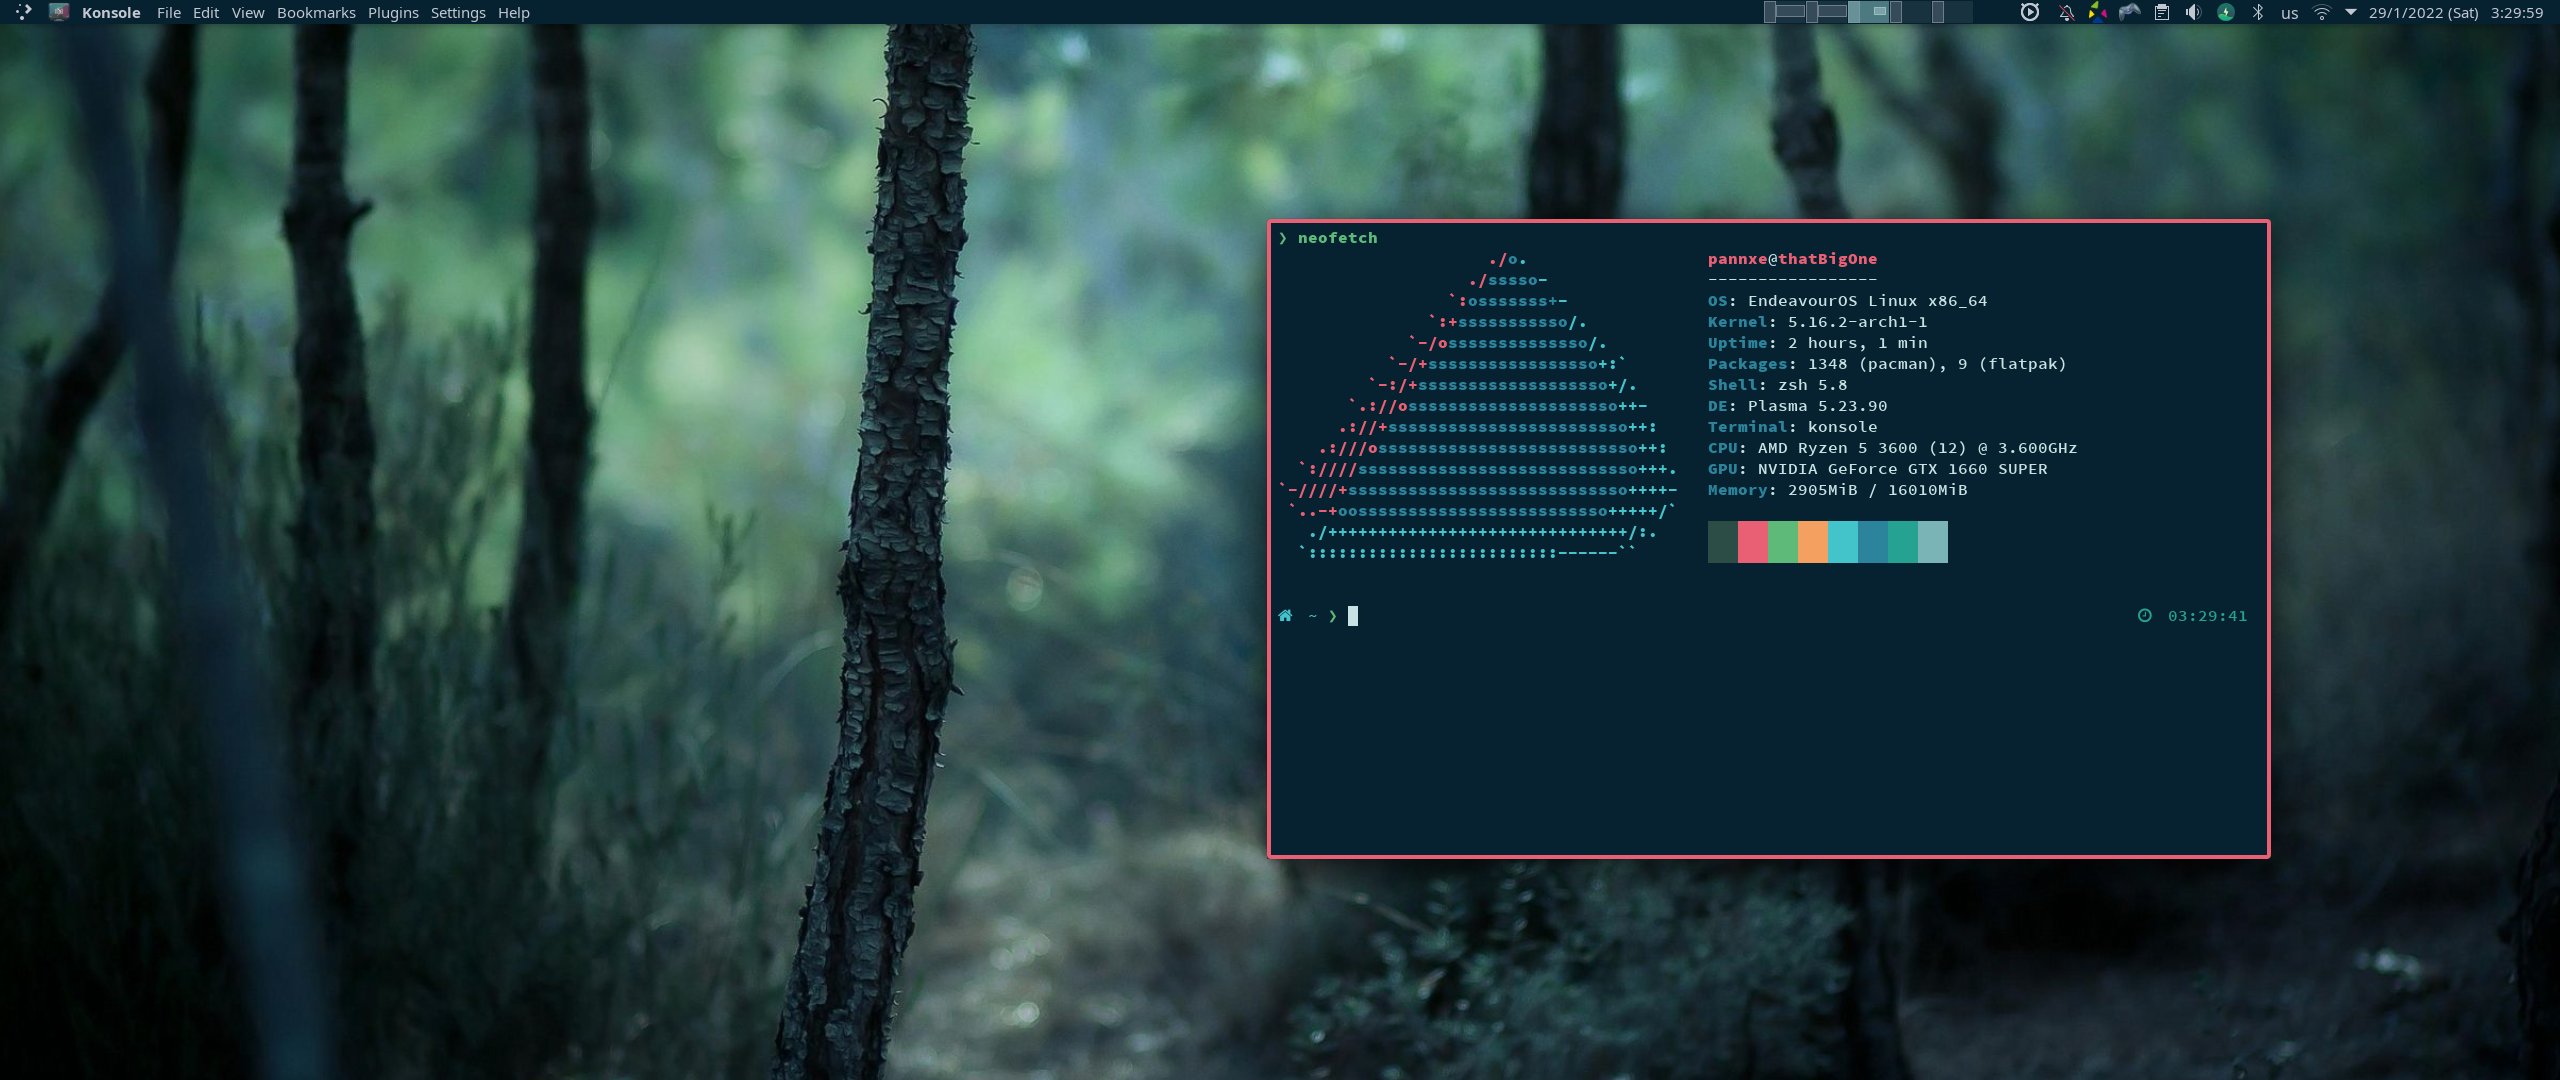Switch to the first virtual desktop in pager

click(x=1785, y=12)
